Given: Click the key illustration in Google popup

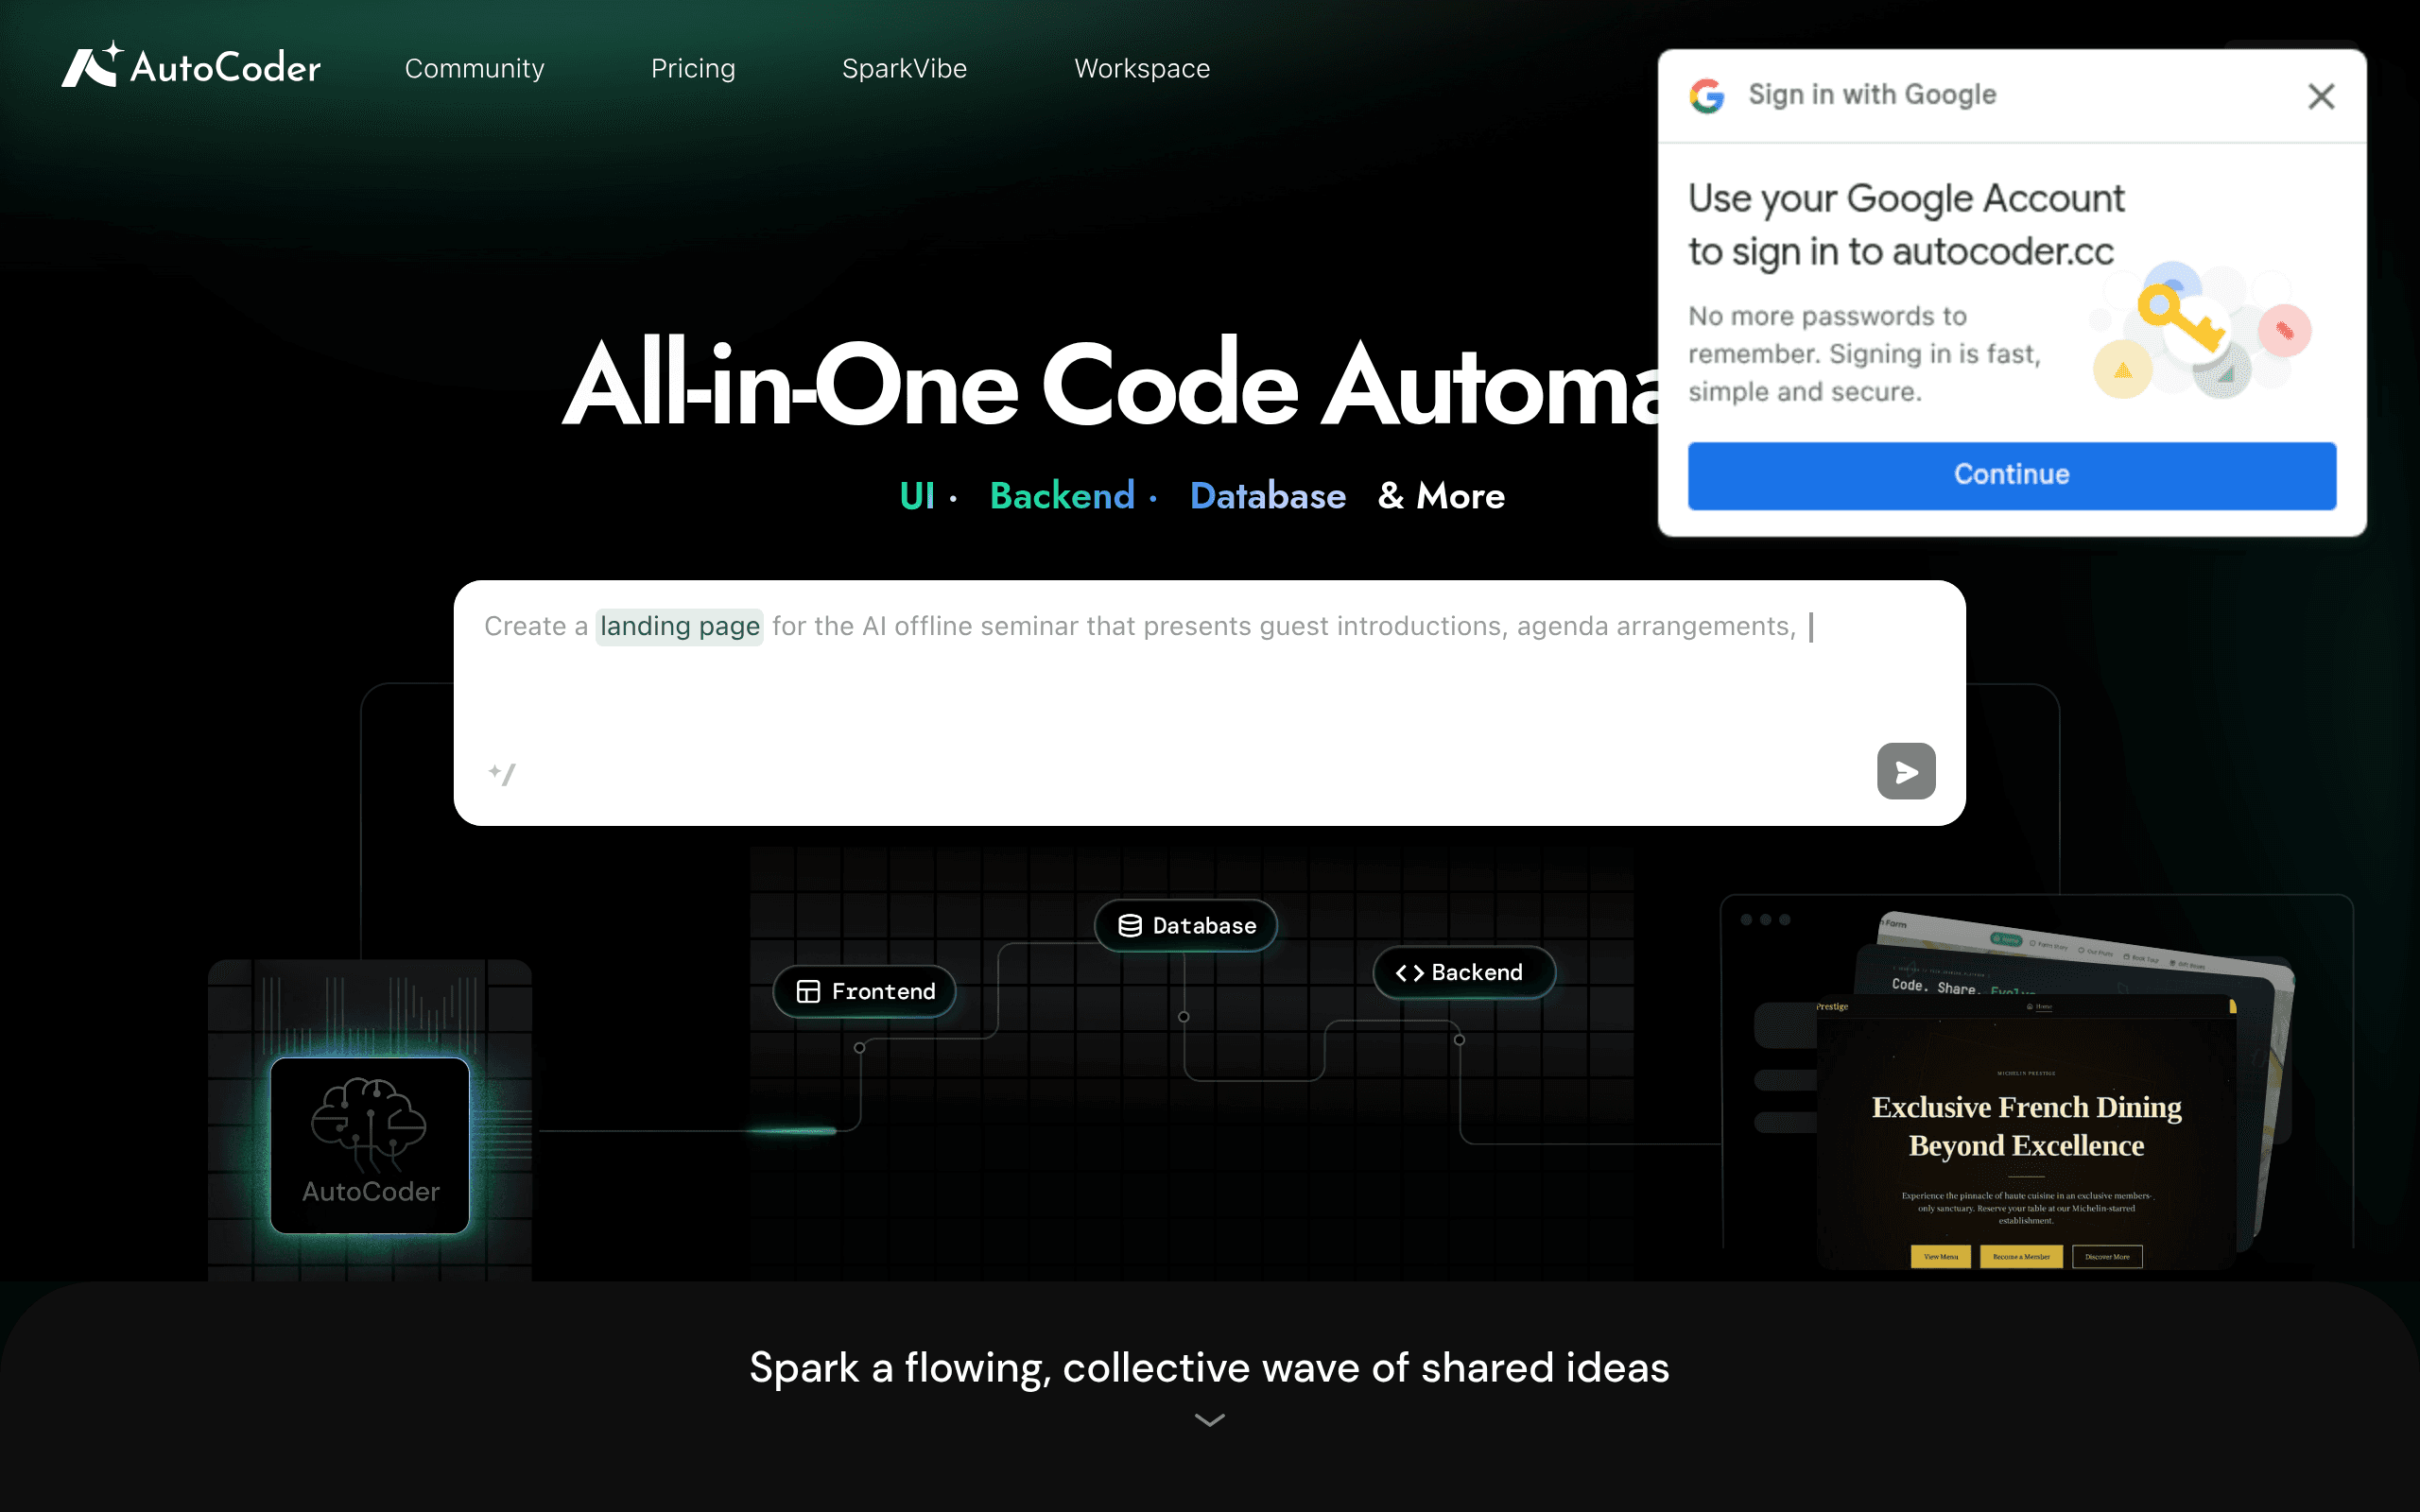Looking at the screenshot, I should click(2182, 320).
